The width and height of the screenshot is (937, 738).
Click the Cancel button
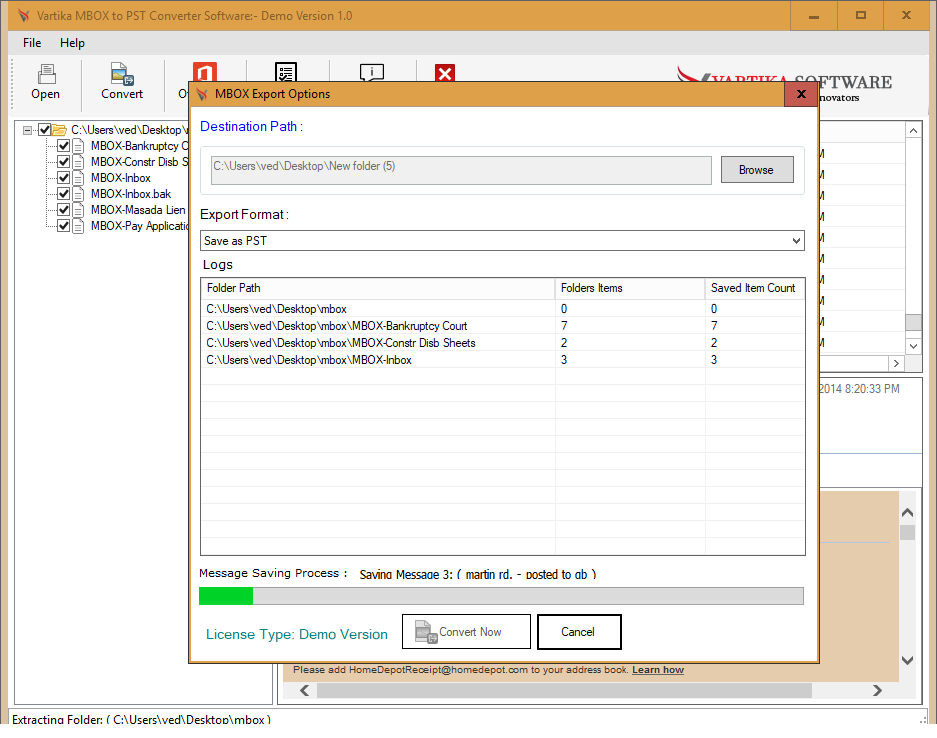coord(579,632)
